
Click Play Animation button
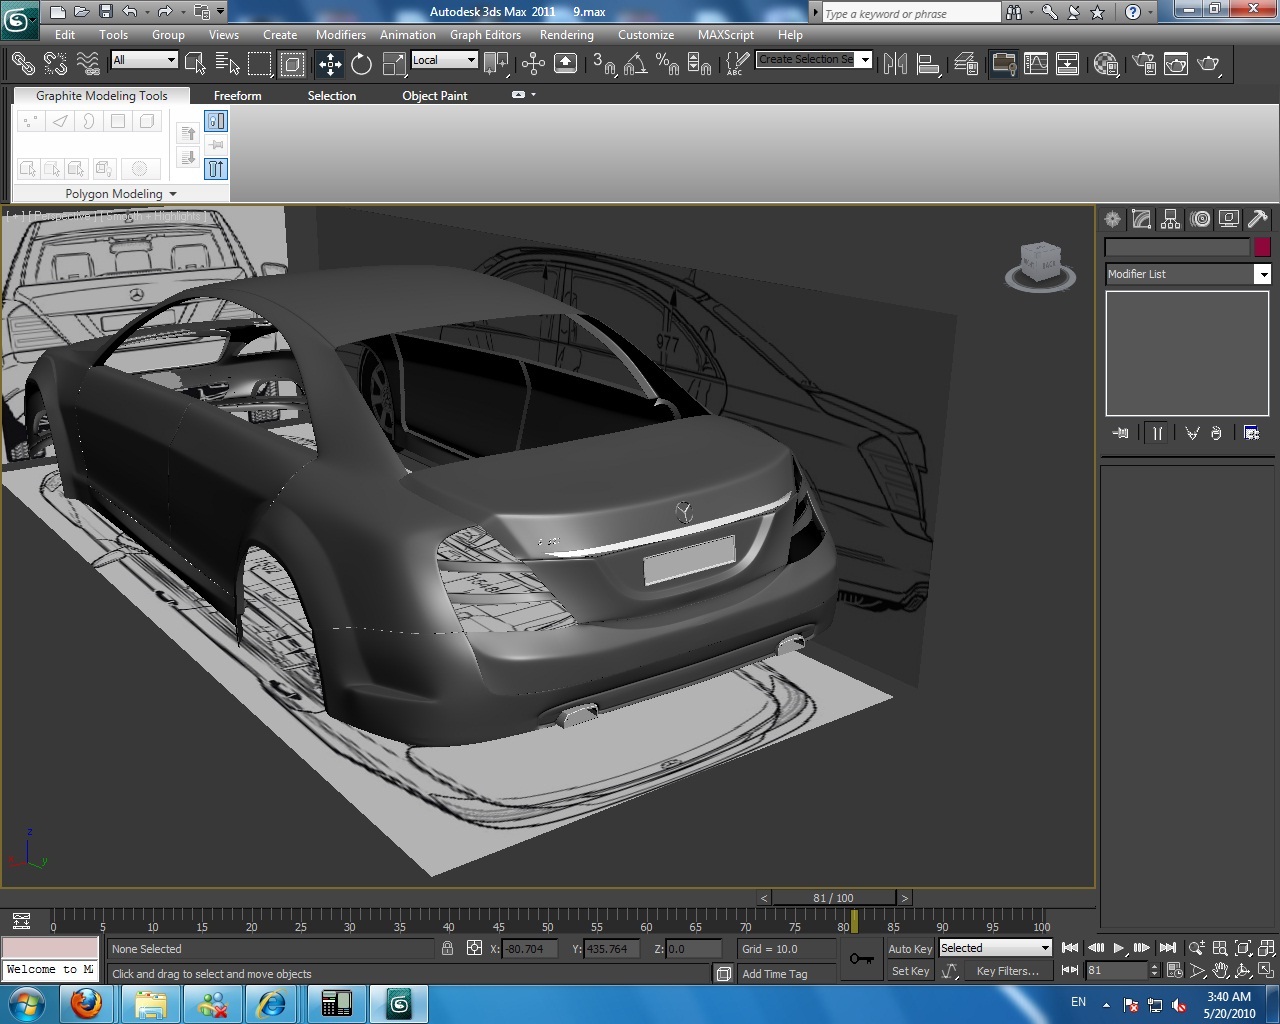coord(1119,948)
